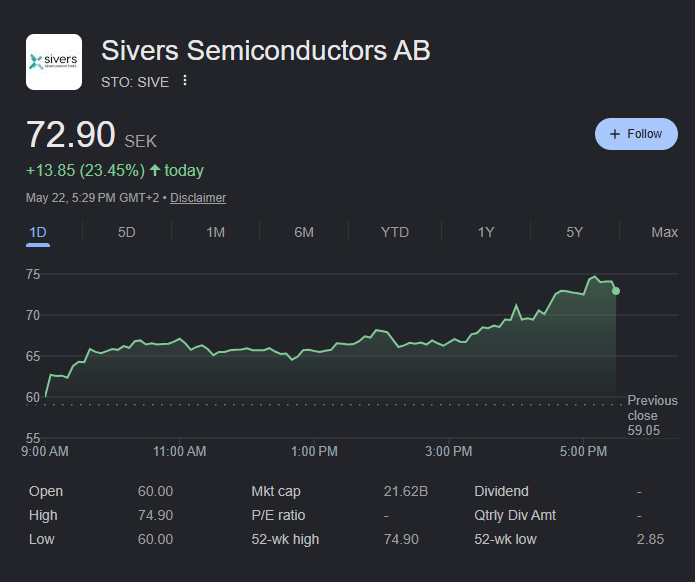Click the 70 y-axis label
695x582 pixels.
(33, 315)
